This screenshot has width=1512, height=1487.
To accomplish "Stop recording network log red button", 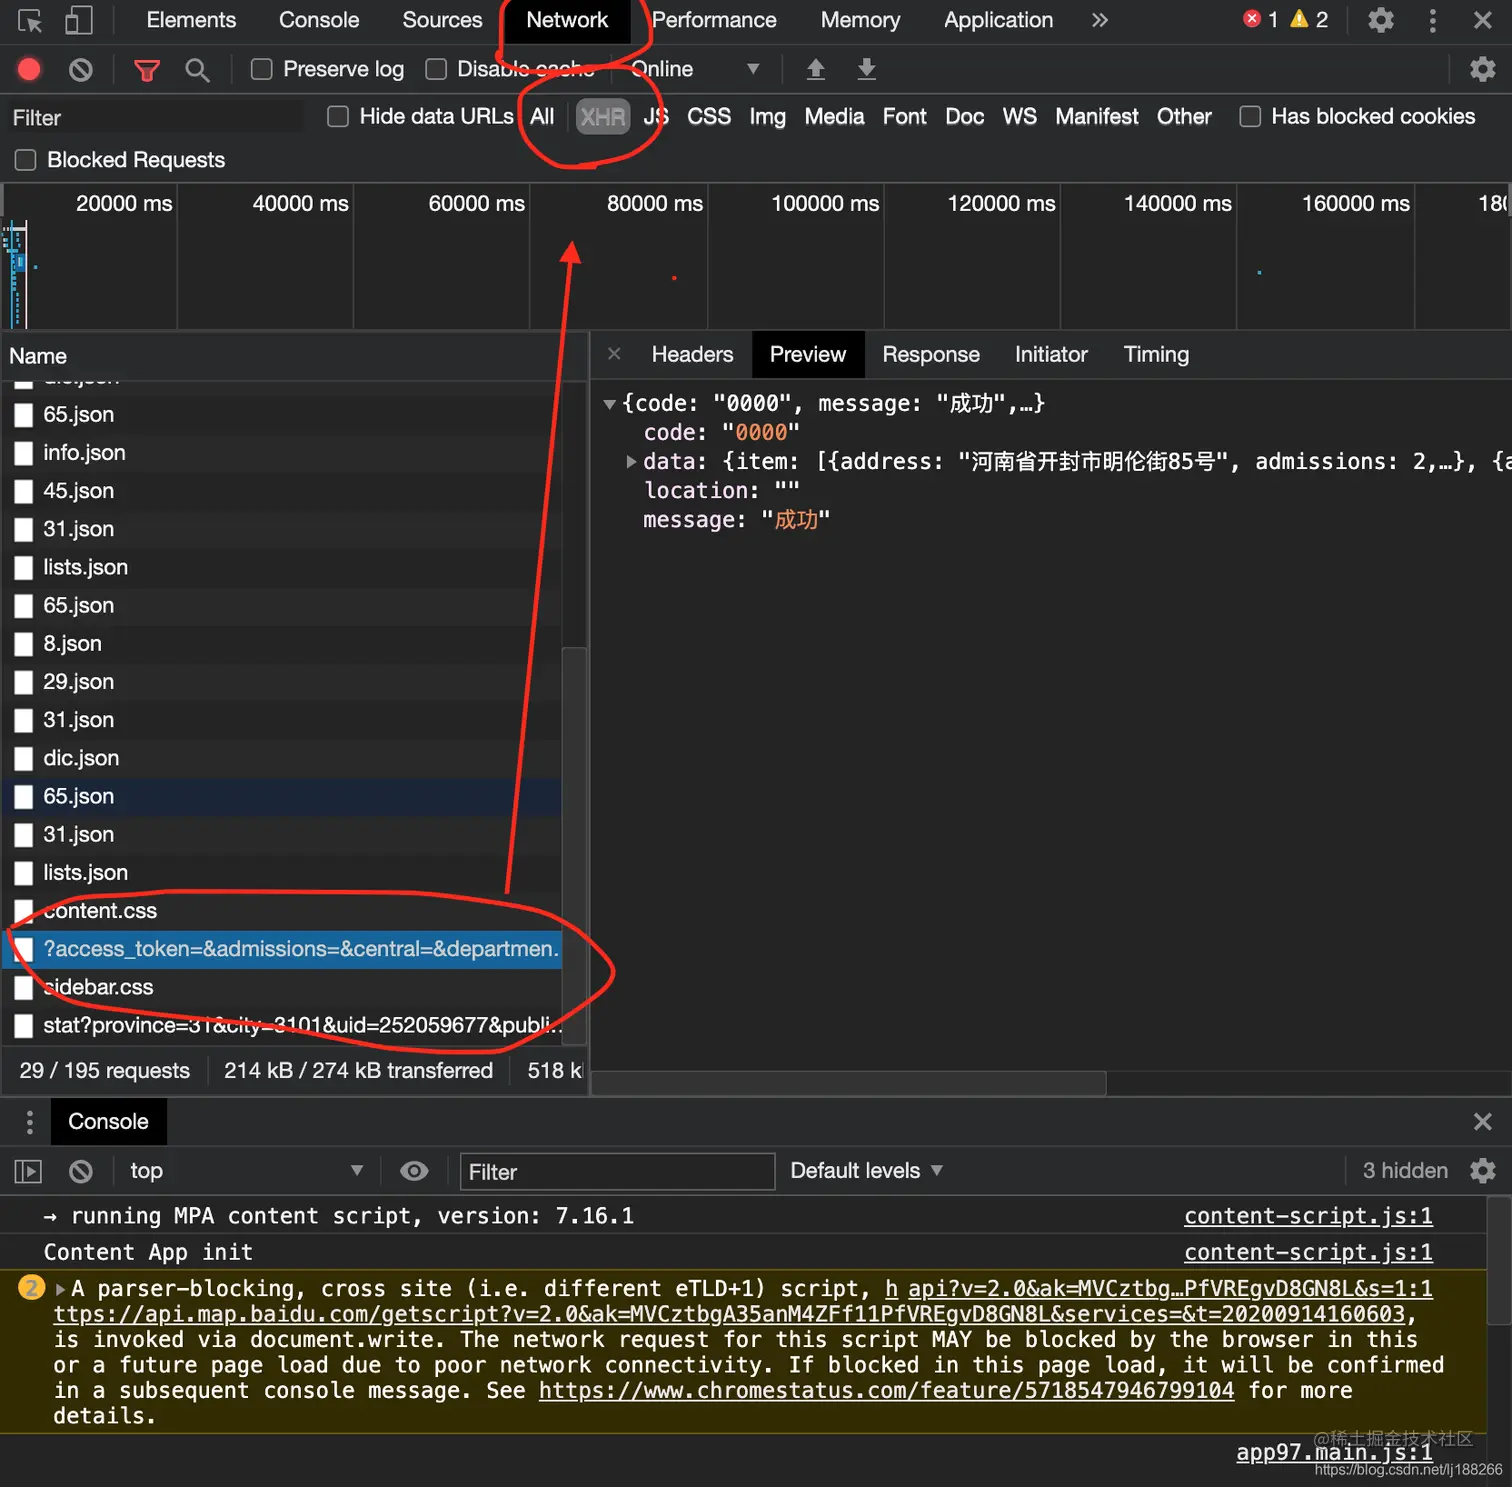I will (x=29, y=69).
